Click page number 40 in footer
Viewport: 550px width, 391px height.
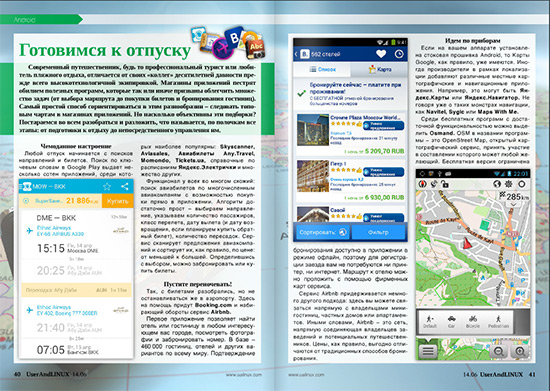point(17,374)
